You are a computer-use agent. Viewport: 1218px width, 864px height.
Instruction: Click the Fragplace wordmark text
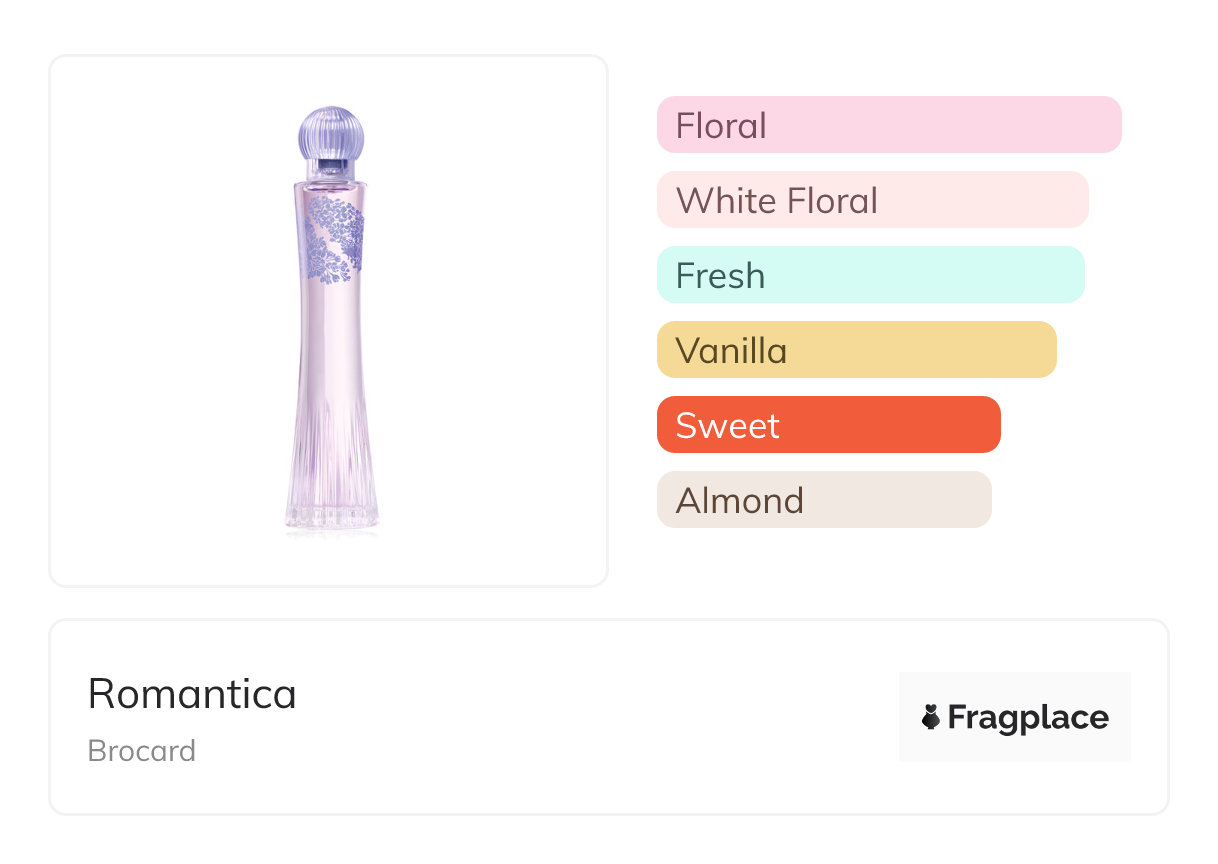1028,718
